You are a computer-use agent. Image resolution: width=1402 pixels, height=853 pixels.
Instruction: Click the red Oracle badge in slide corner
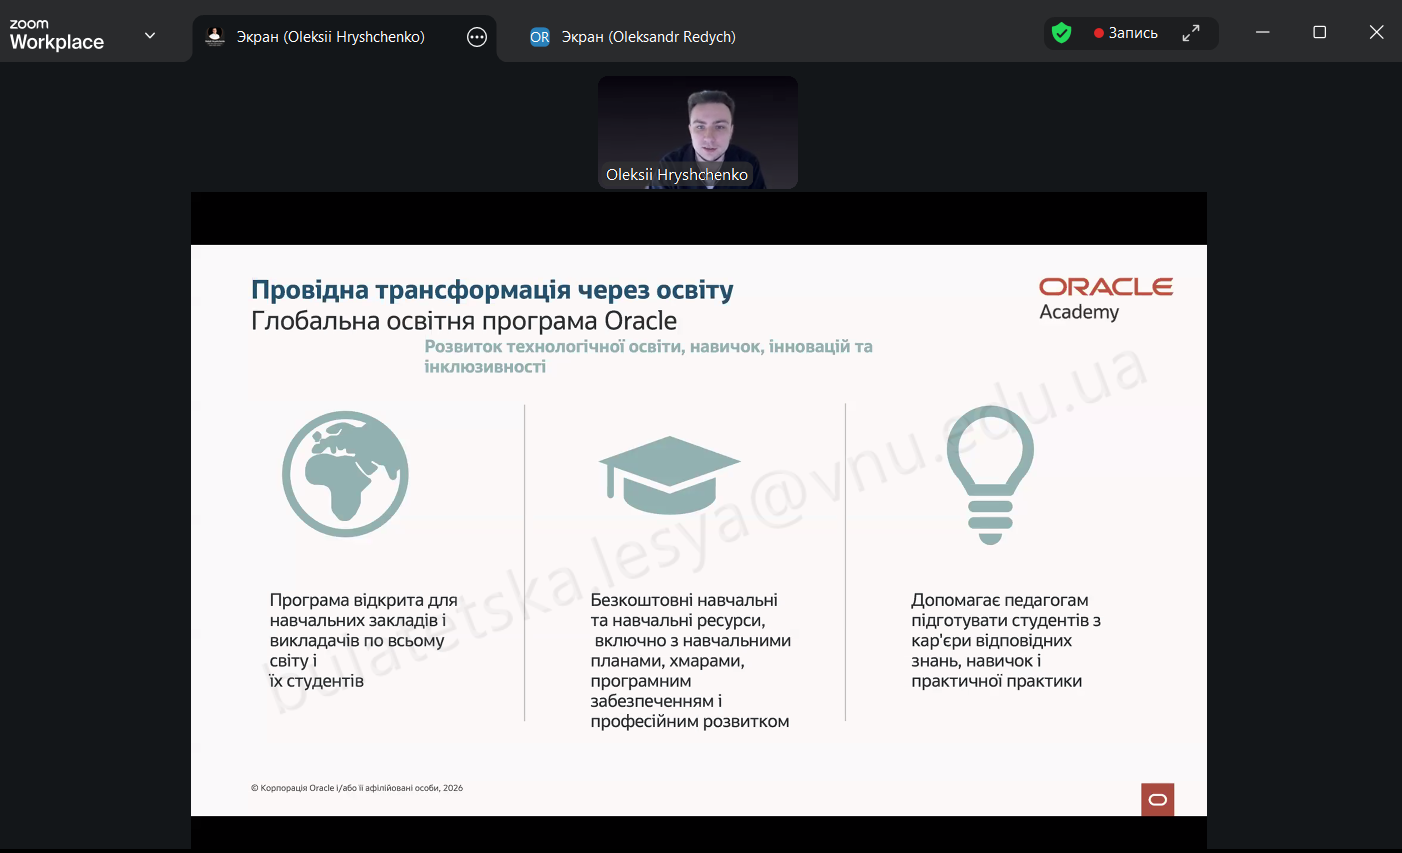coord(1157,799)
